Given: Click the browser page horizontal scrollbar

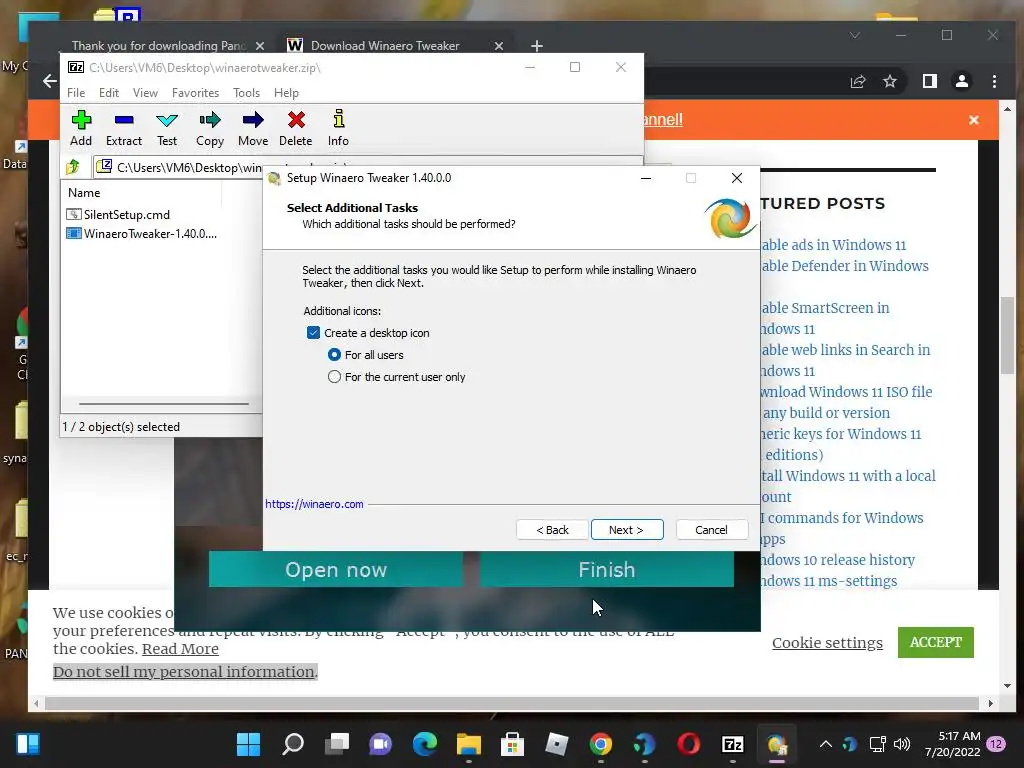Looking at the screenshot, I should [x=512, y=703].
